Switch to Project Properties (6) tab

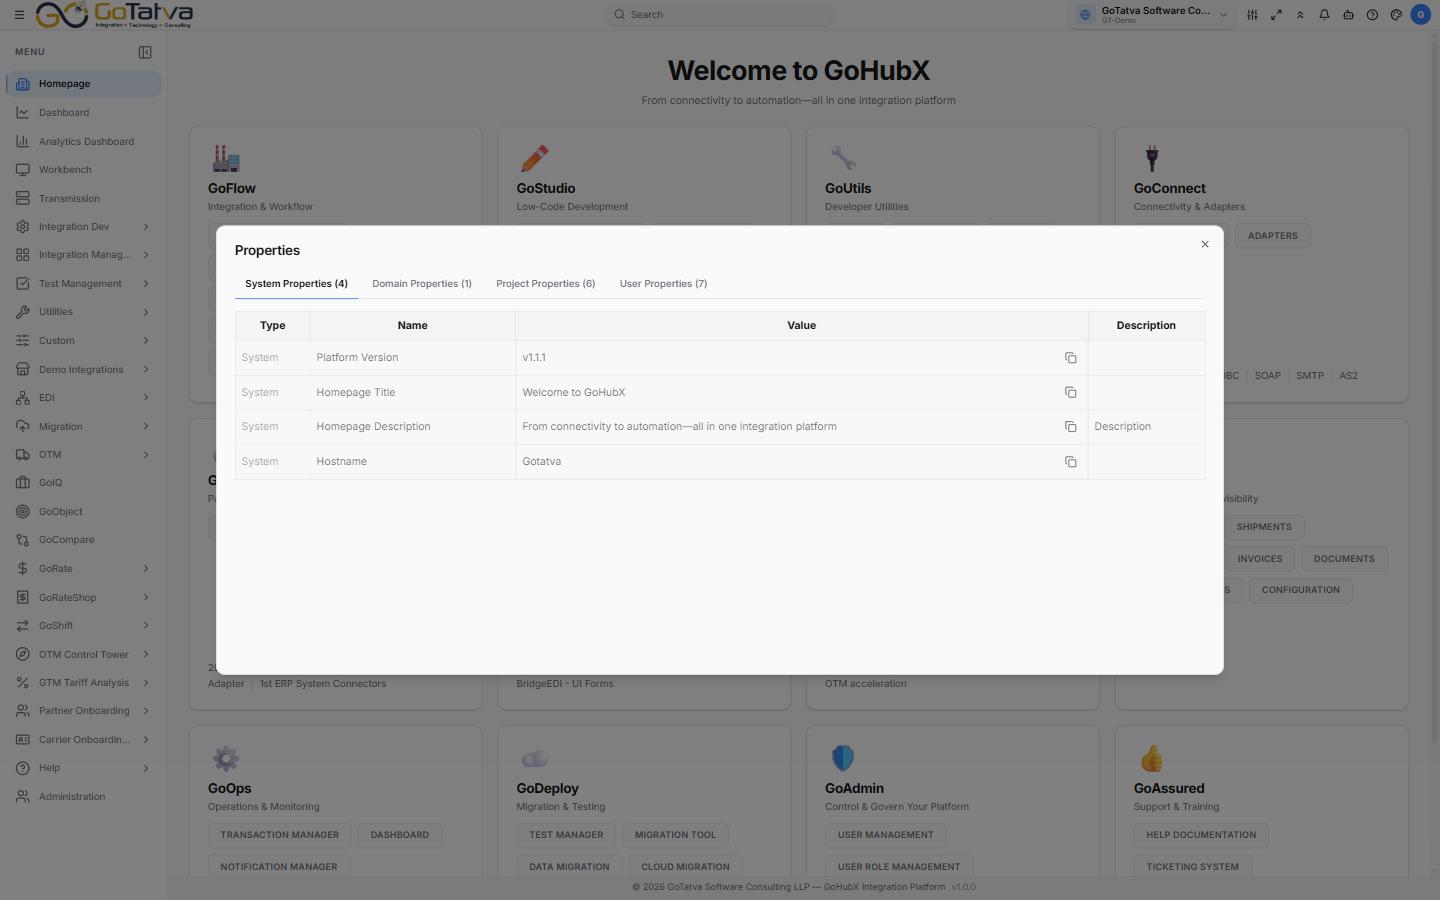click(x=546, y=284)
